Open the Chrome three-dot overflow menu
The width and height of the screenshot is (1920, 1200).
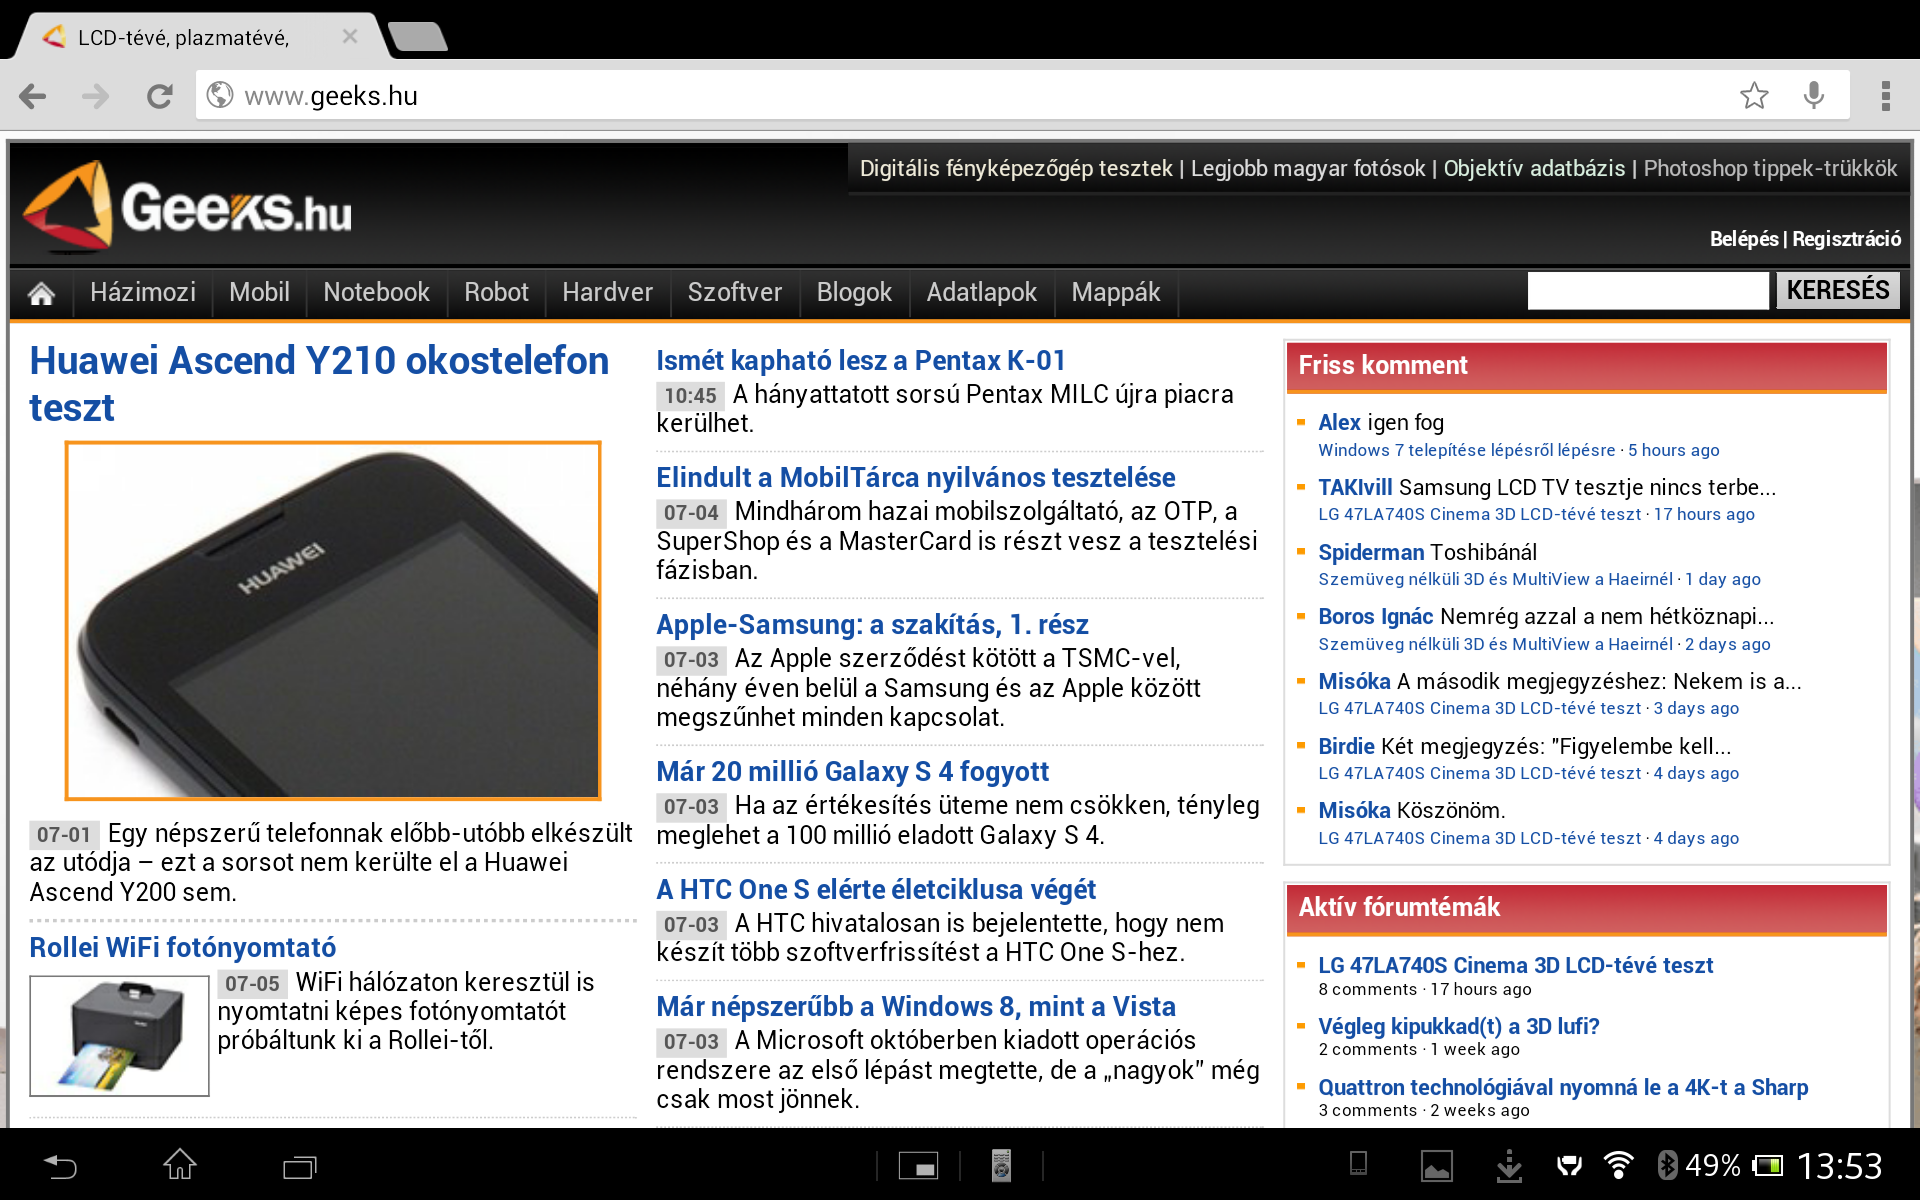click(1885, 96)
